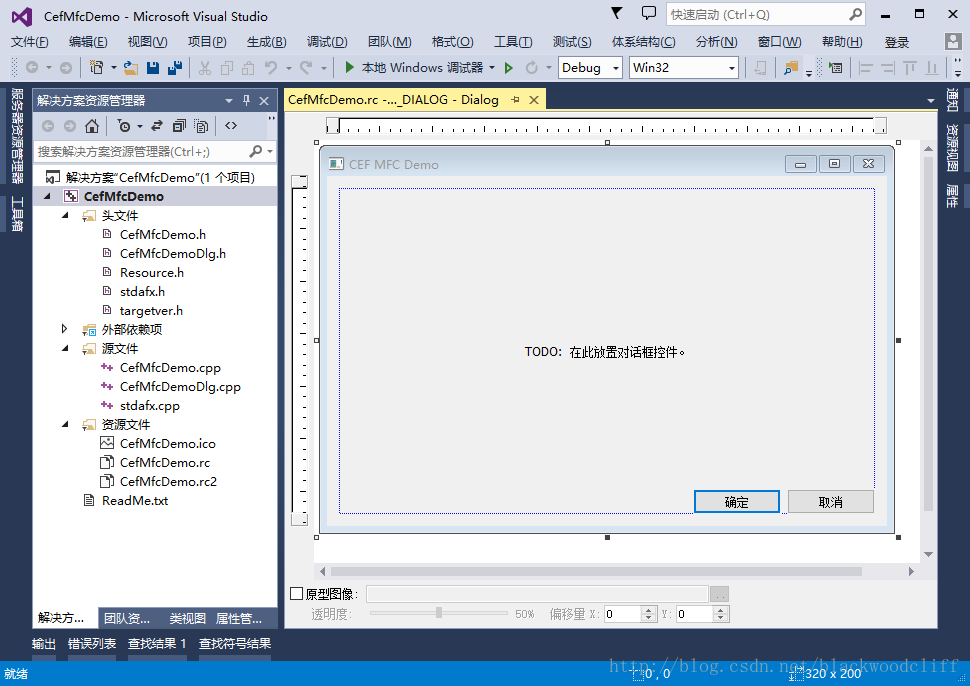Increase offset Y value with up arrow
The height and width of the screenshot is (686, 970).
(x=720, y=610)
